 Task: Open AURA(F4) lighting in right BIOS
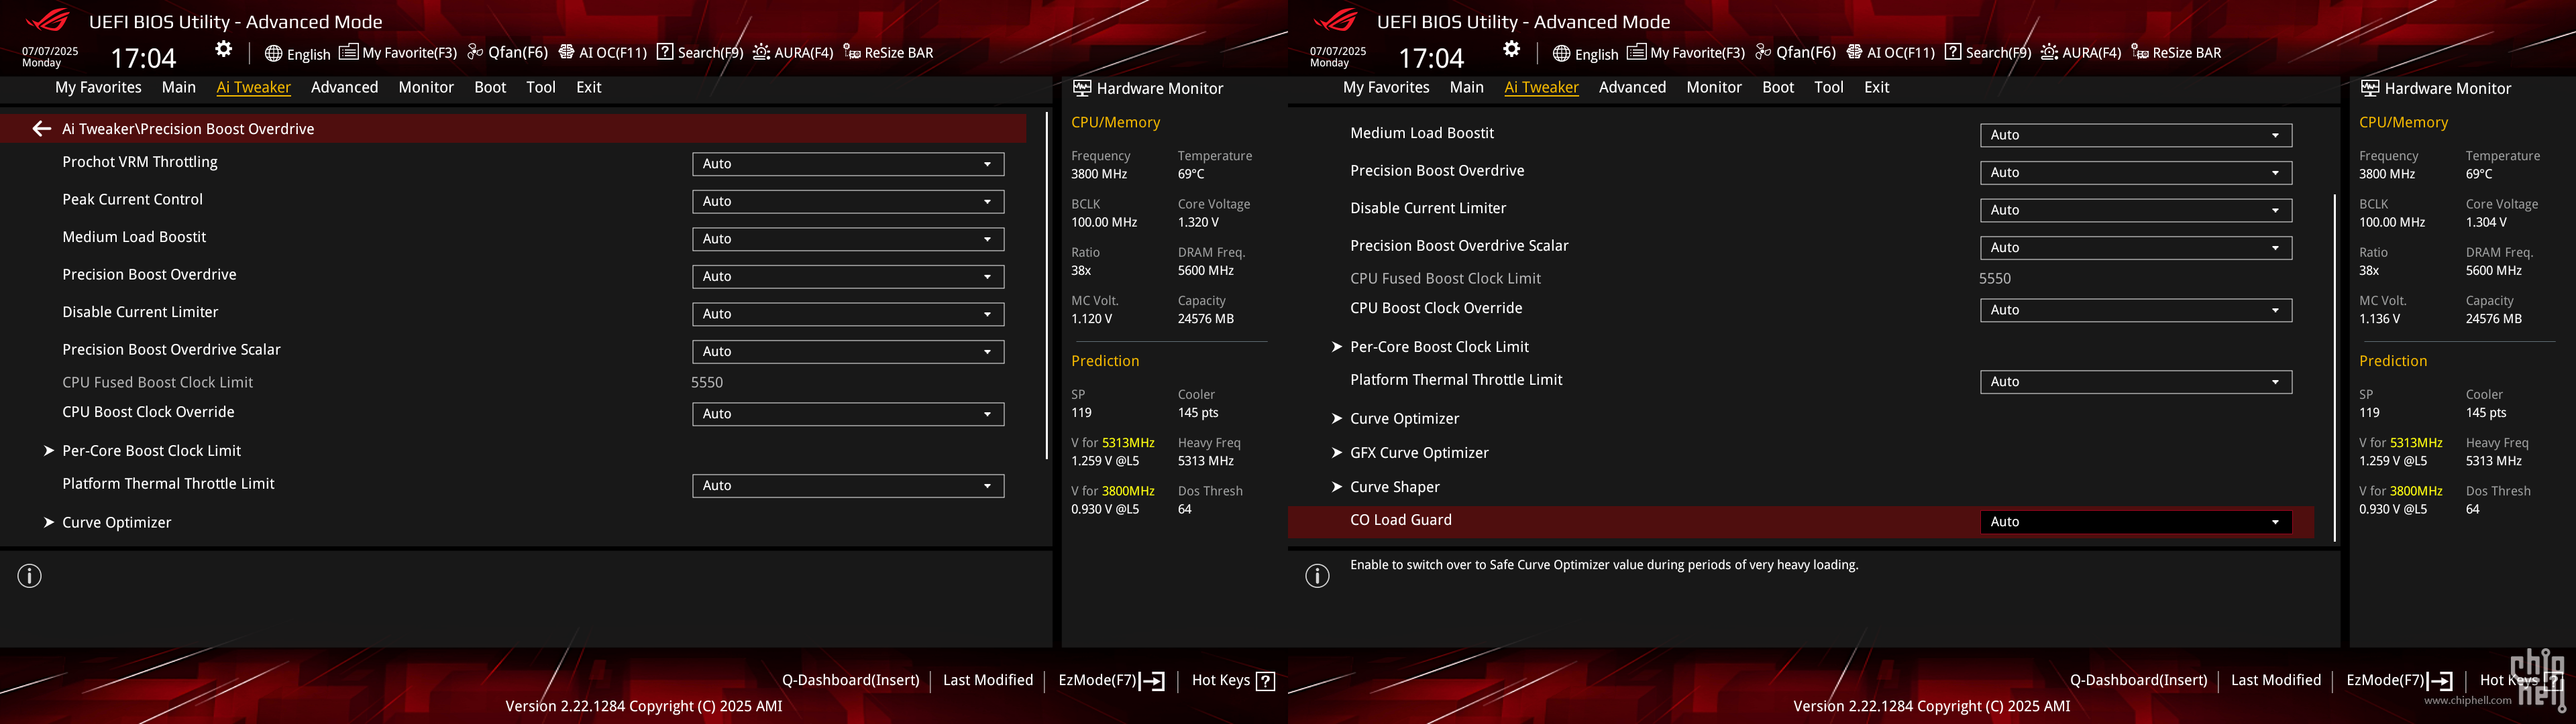2081,53
